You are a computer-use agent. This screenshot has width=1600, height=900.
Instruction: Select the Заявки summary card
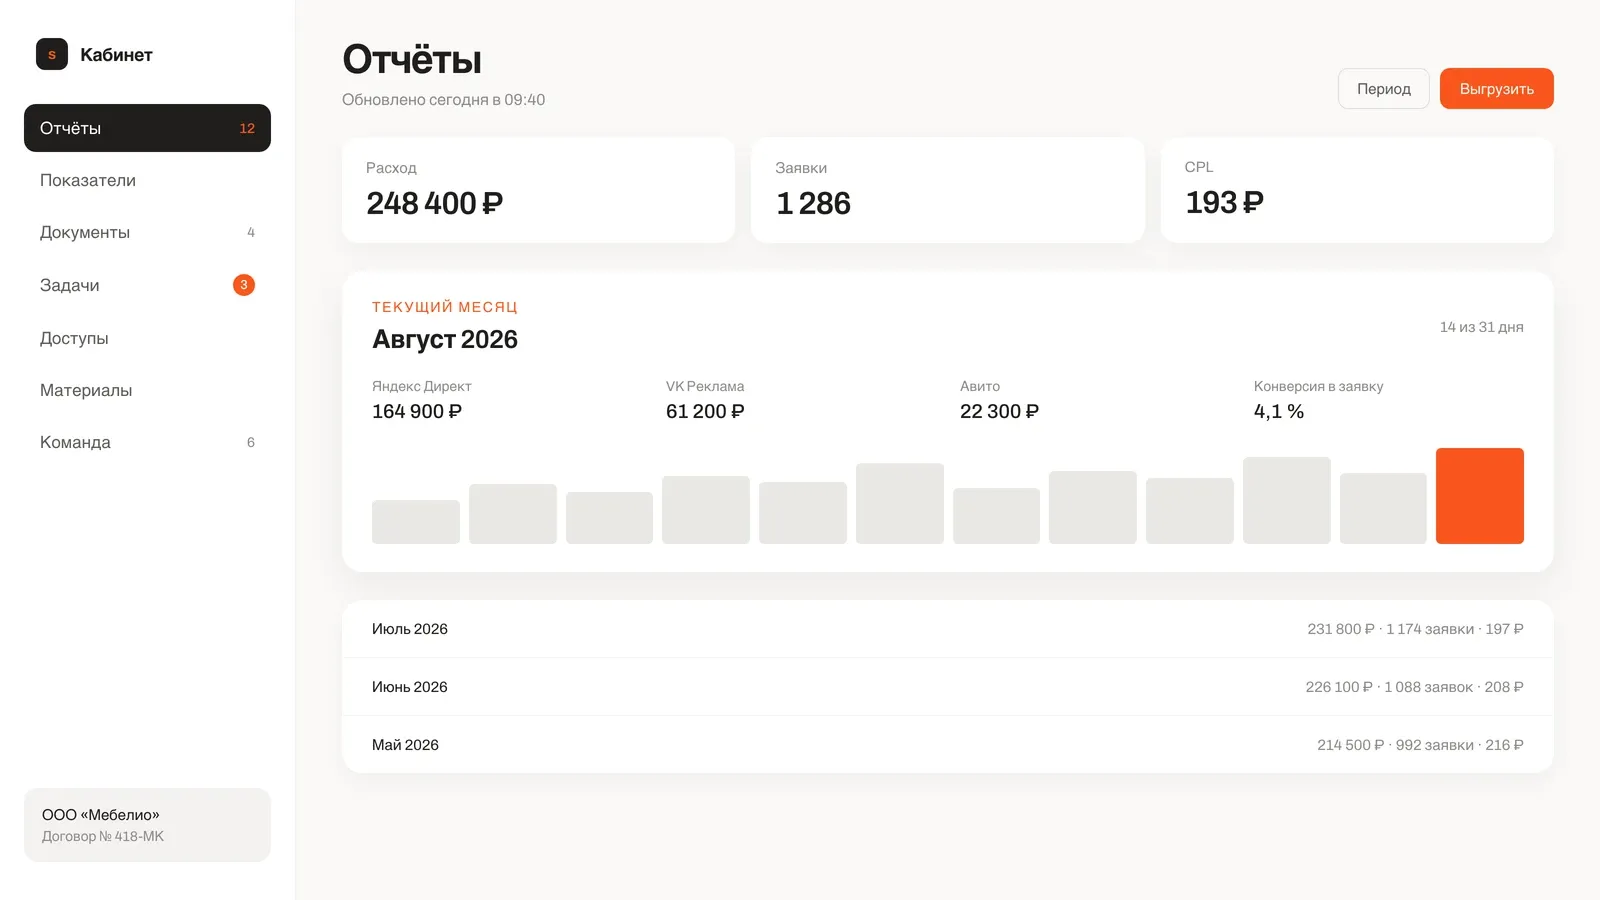click(948, 190)
